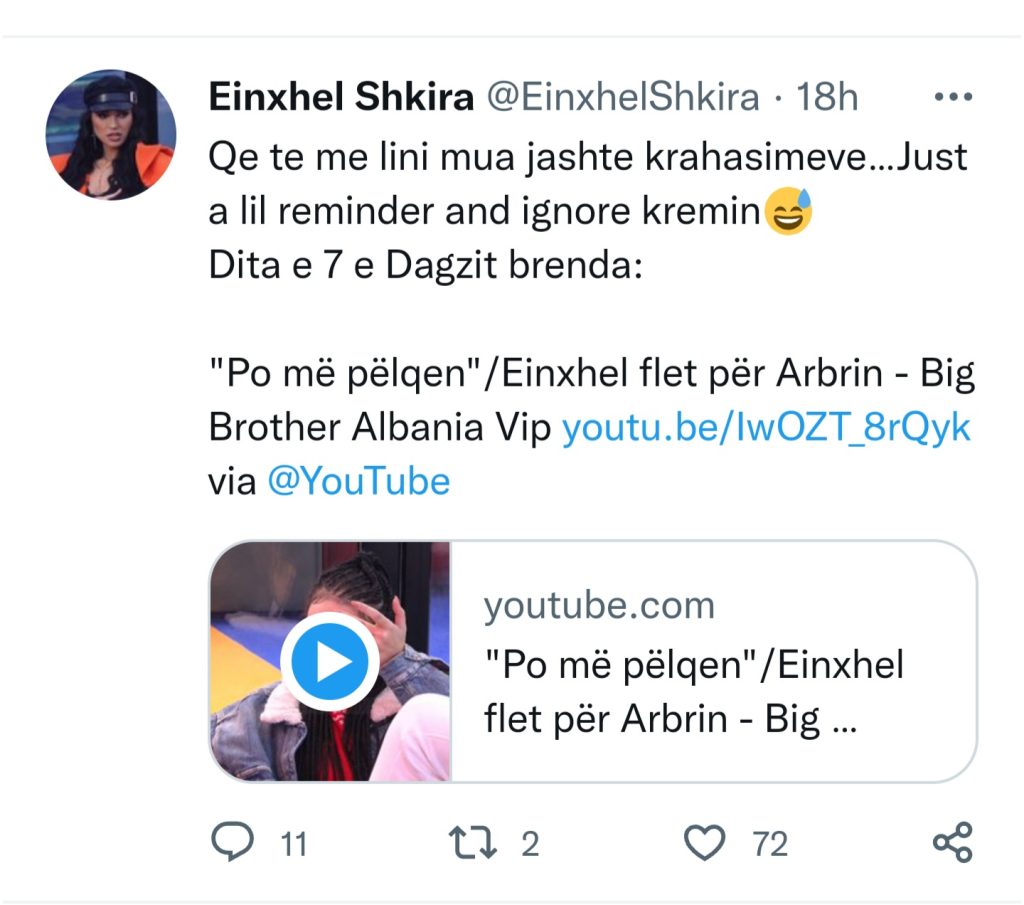The width and height of the screenshot is (1024, 905).
Task: Click the @YouTube mention
Action: [x=358, y=481]
